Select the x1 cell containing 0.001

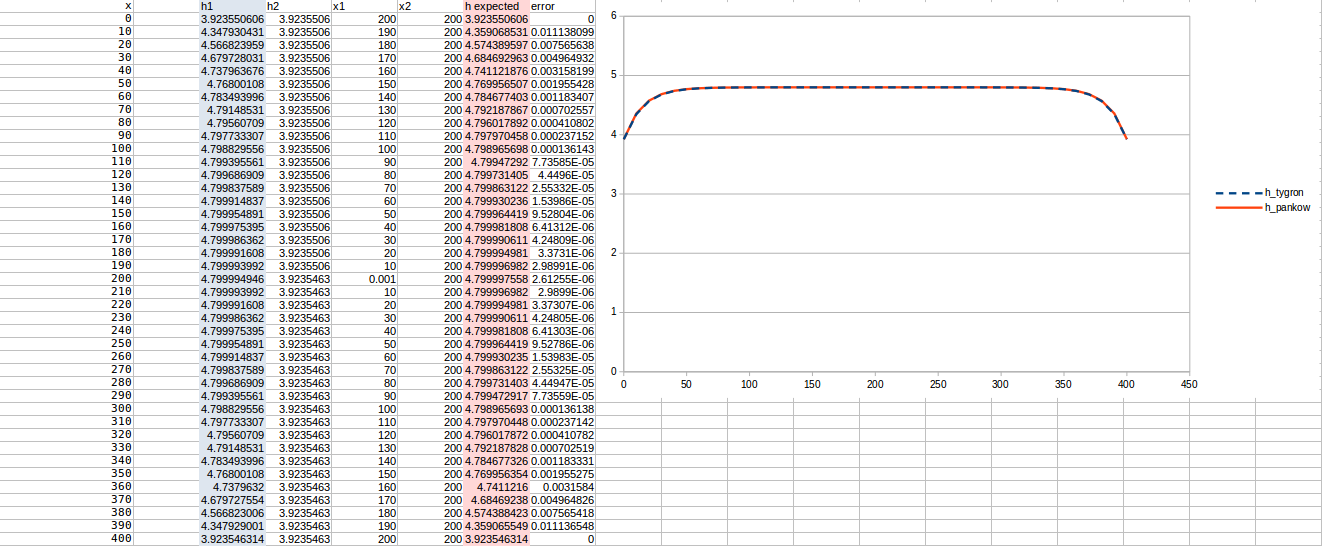coord(364,279)
